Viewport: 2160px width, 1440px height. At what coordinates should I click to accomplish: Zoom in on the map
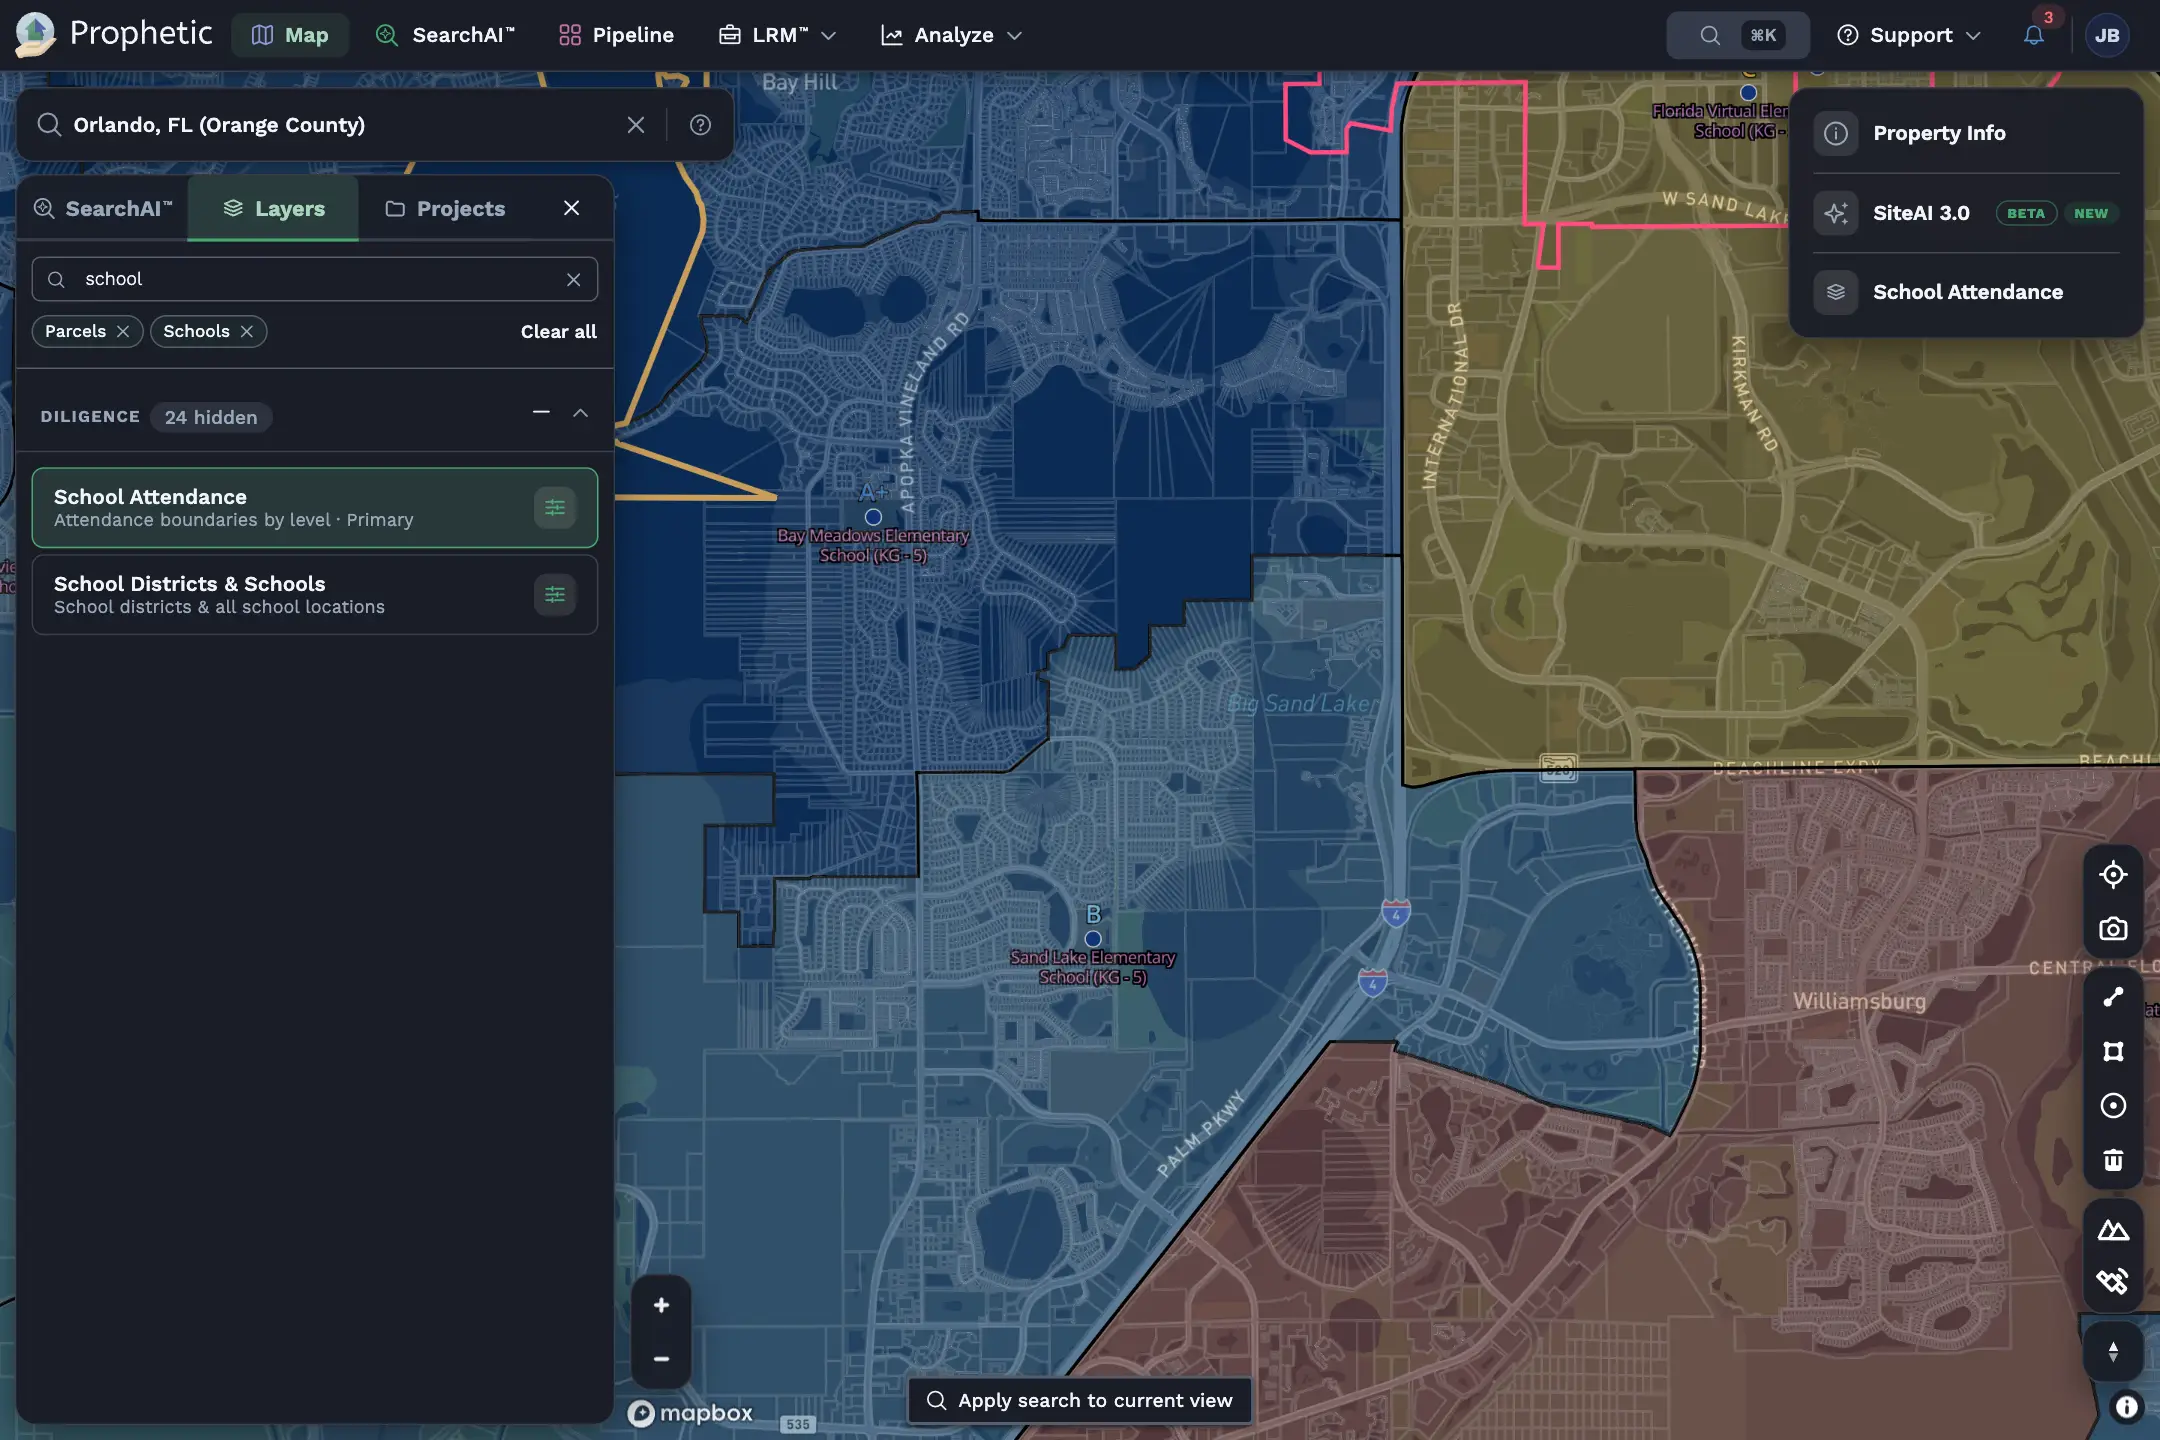(x=661, y=1305)
